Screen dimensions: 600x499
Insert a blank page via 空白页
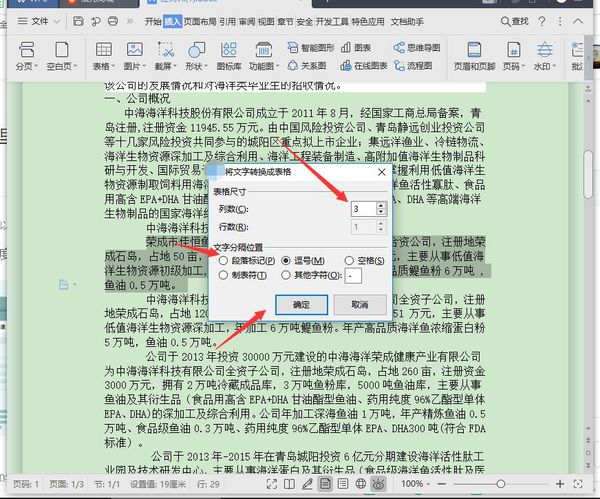pos(62,56)
